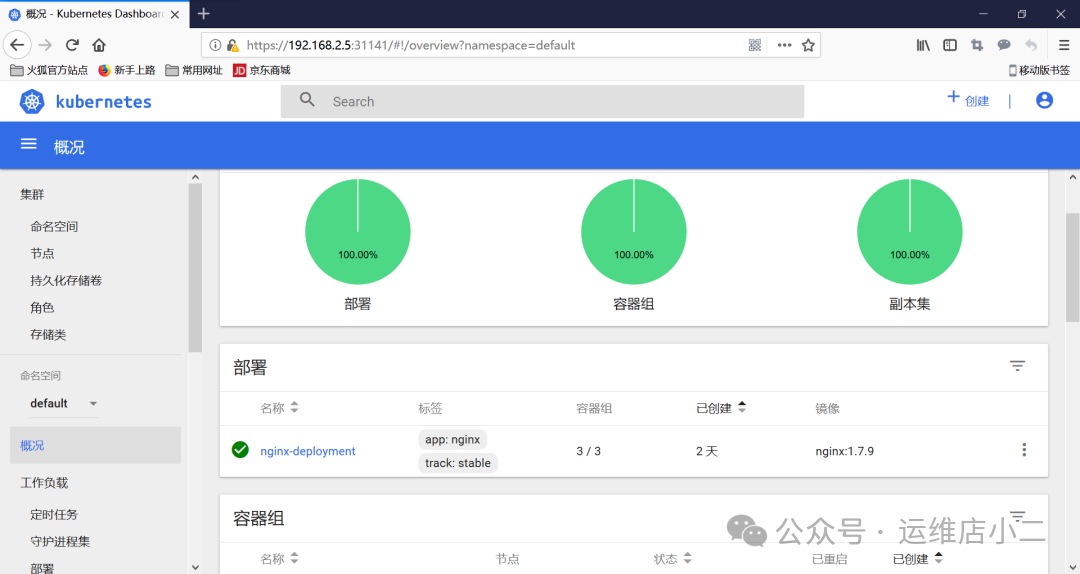
Task: Reload the current page
Action: point(72,45)
